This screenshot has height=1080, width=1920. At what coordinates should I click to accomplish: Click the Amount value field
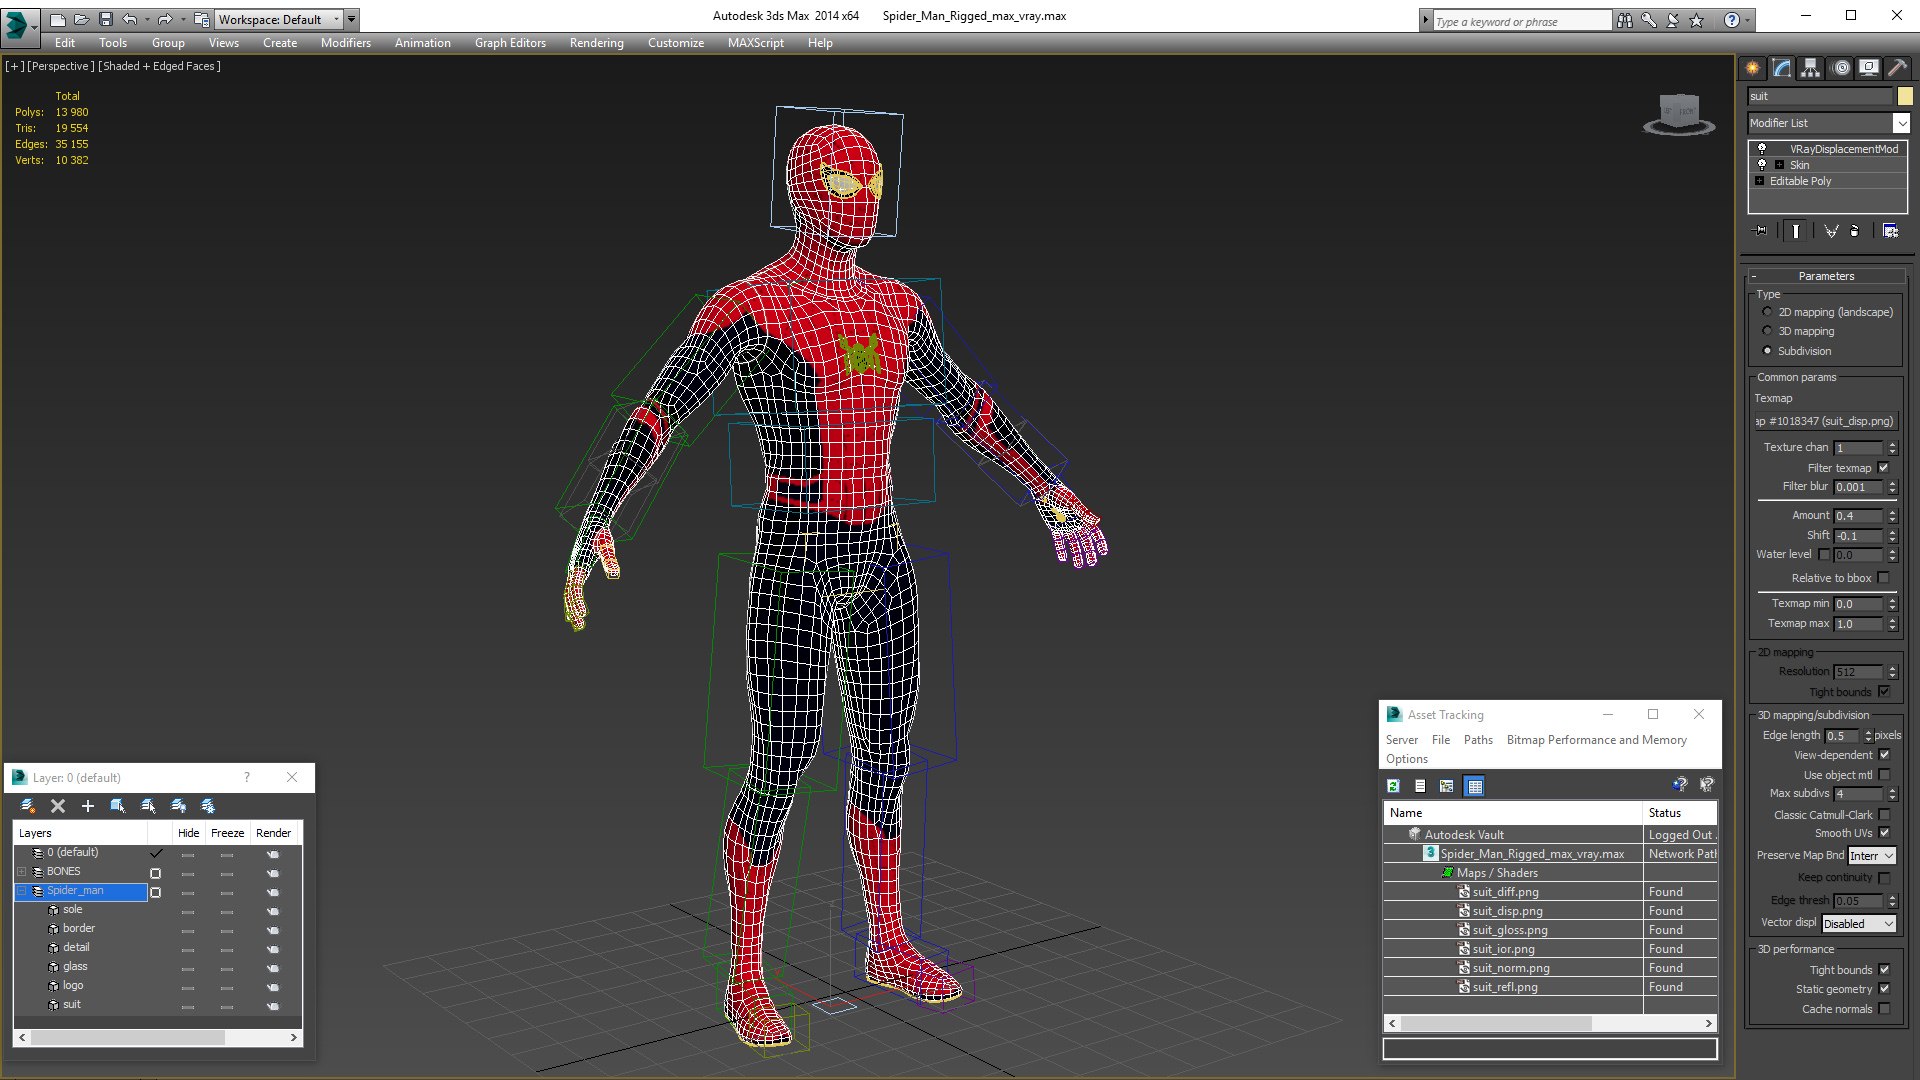(x=1858, y=516)
